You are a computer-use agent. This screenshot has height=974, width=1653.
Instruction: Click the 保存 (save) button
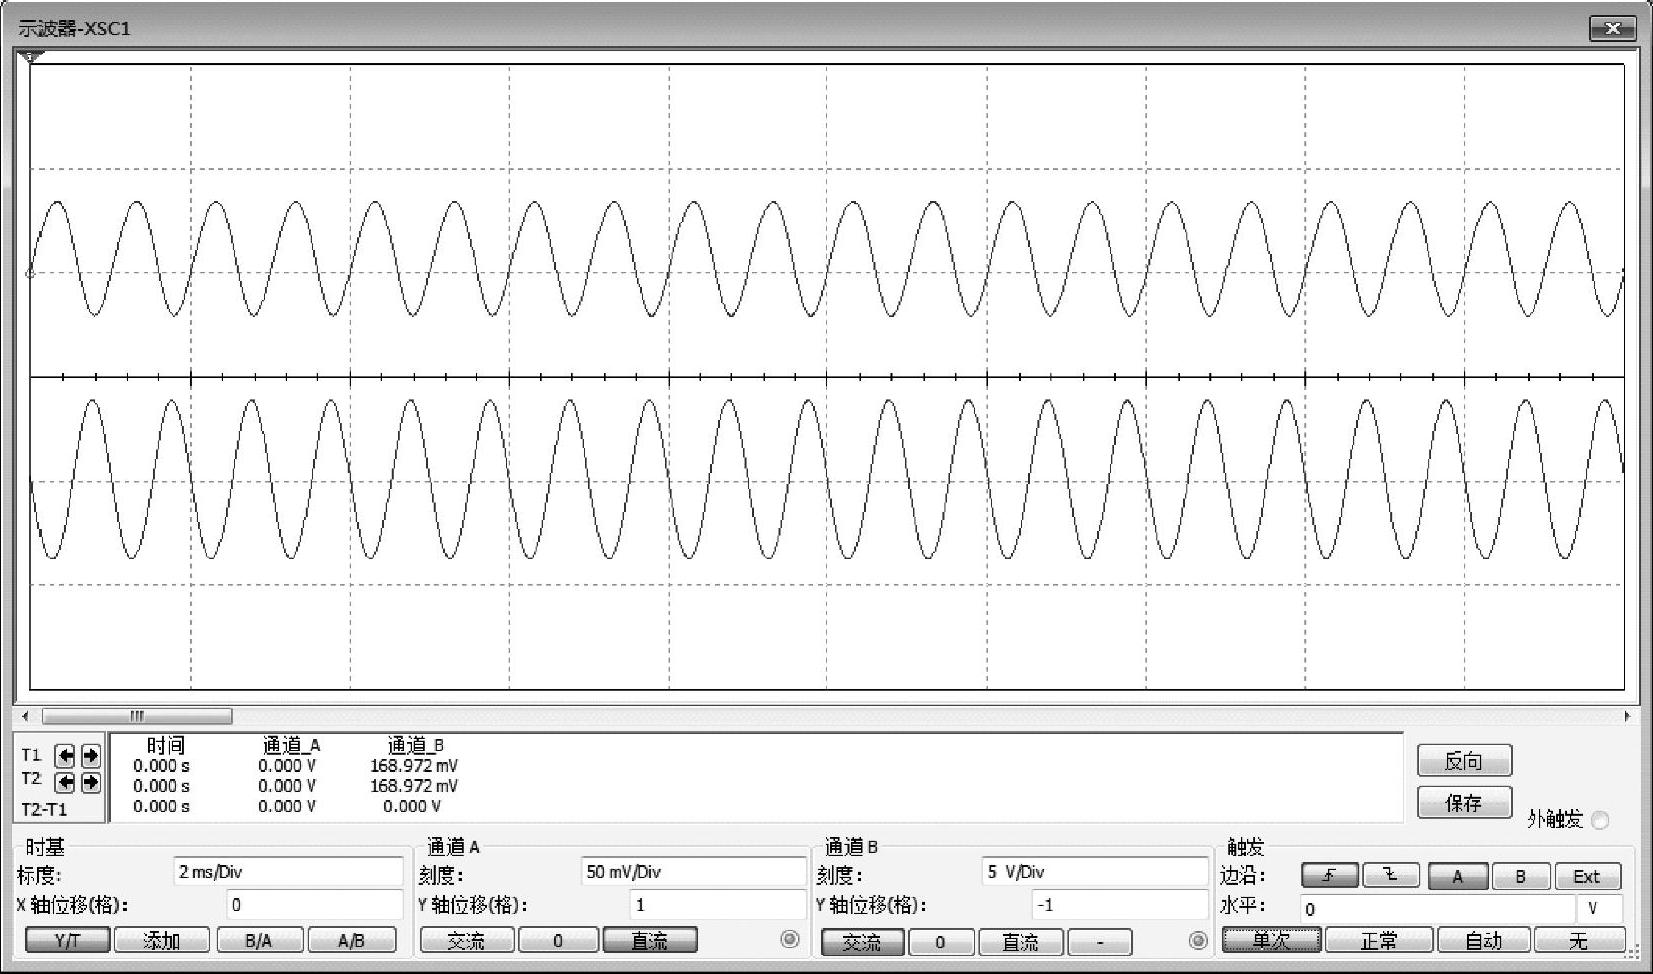(x=1464, y=803)
